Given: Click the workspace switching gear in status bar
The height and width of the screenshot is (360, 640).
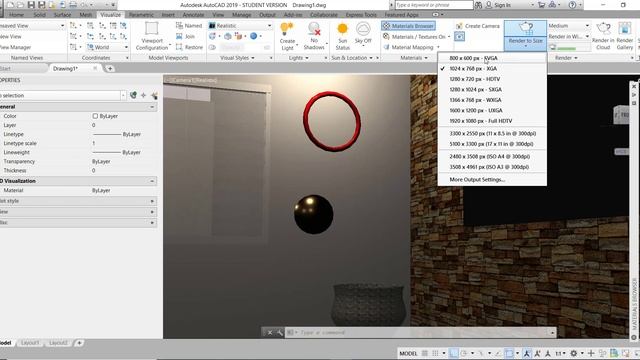Looking at the screenshot, I should (573, 353).
